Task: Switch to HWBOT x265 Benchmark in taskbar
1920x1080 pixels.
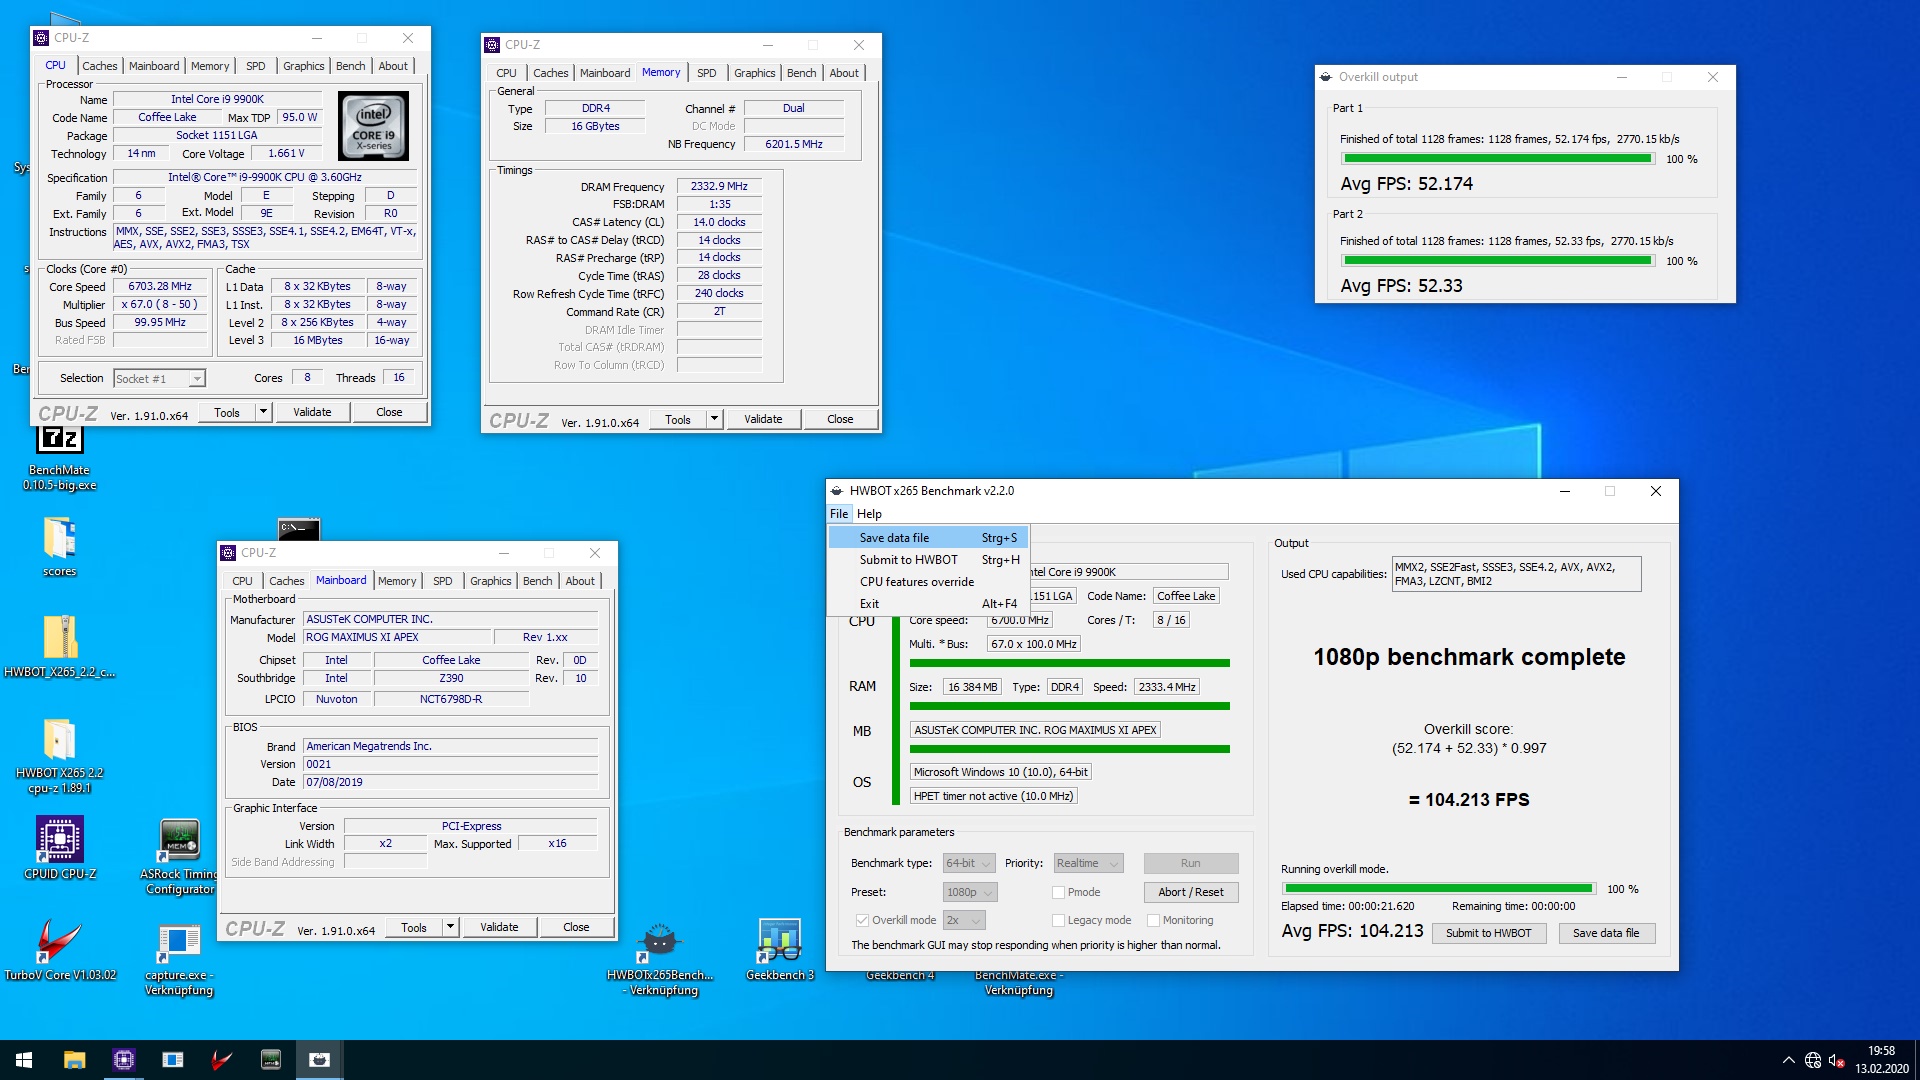Action: pos(319,1060)
